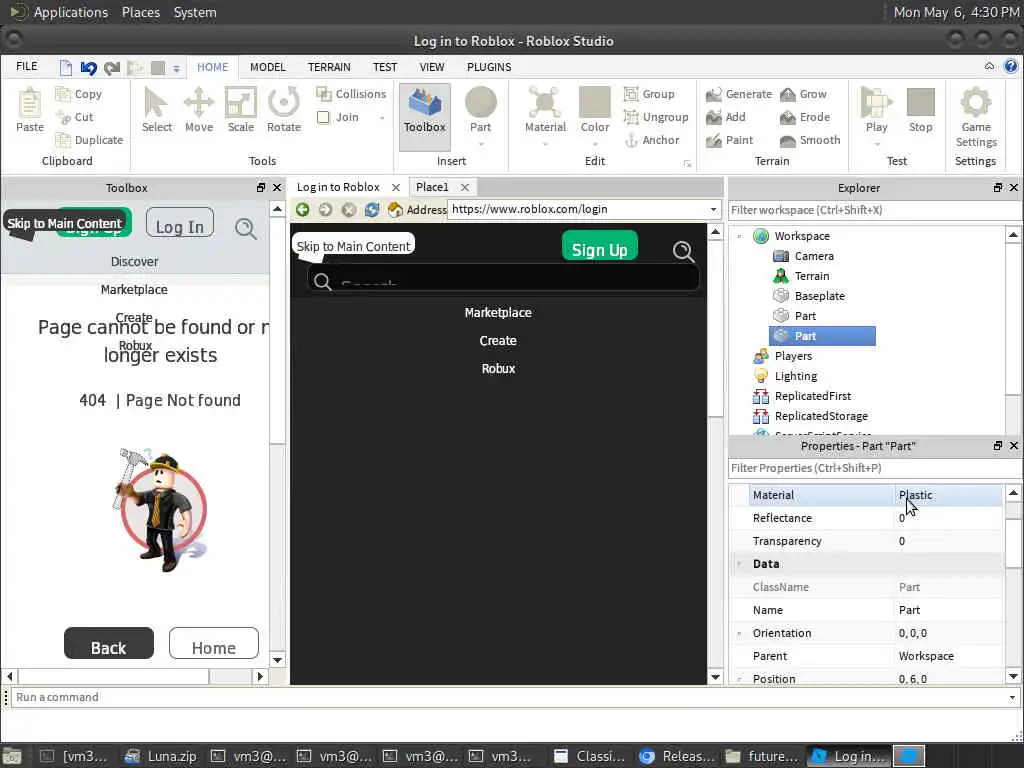Collapse the Data properties section
The height and width of the screenshot is (768, 1024).
[x=739, y=564]
